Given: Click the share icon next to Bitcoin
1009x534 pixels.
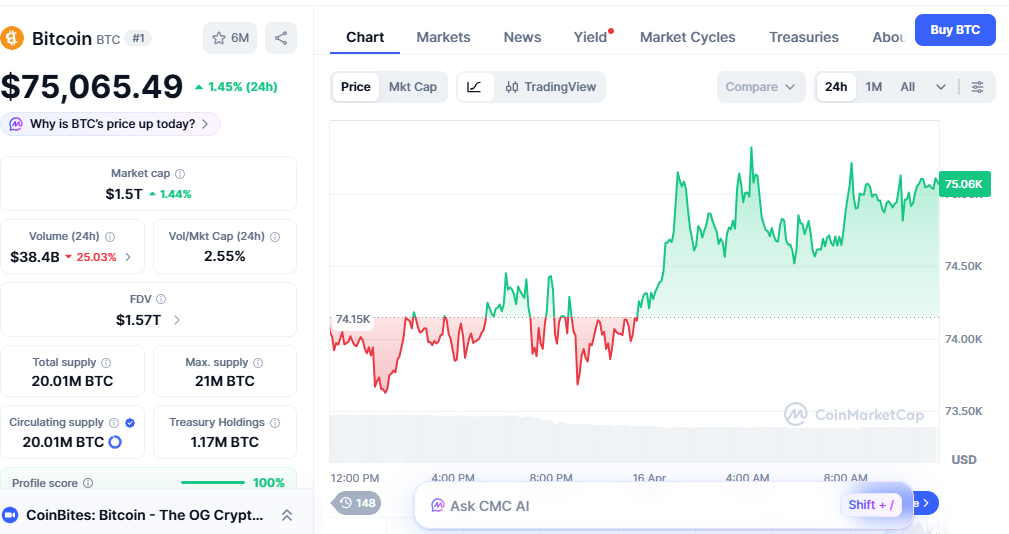Looking at the screenshot, I should [281, 38].
